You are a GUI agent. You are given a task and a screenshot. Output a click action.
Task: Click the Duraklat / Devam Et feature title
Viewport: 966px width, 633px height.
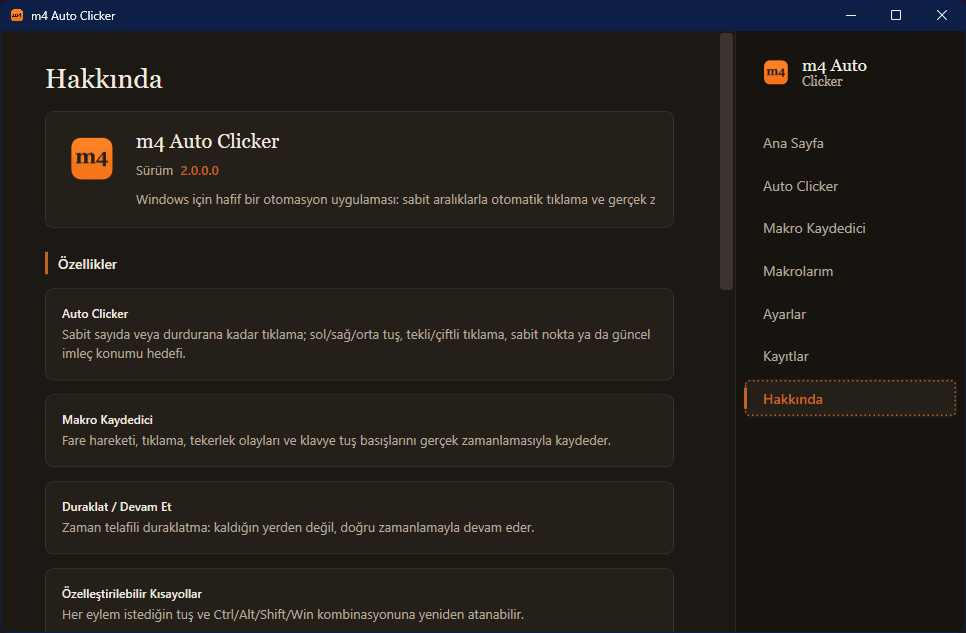coord(116,507)
